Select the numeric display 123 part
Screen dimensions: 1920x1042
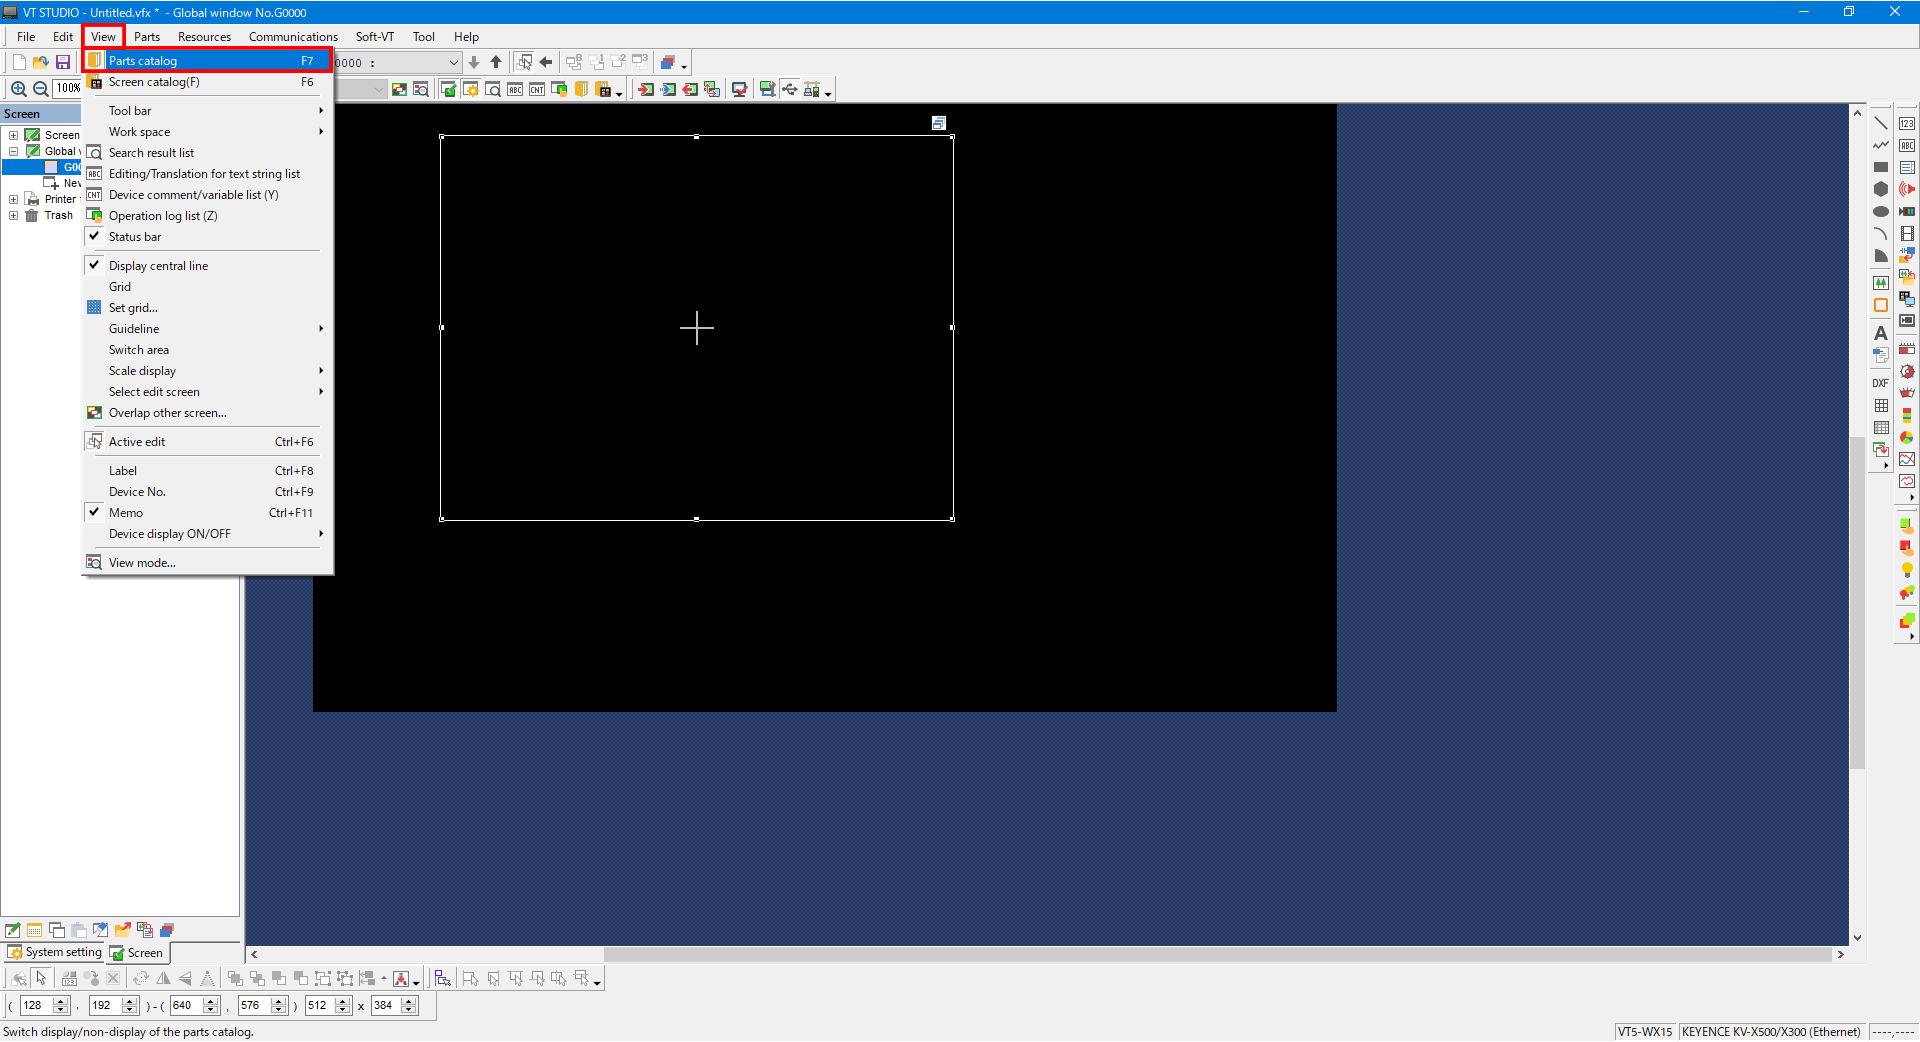point(1907,123)
